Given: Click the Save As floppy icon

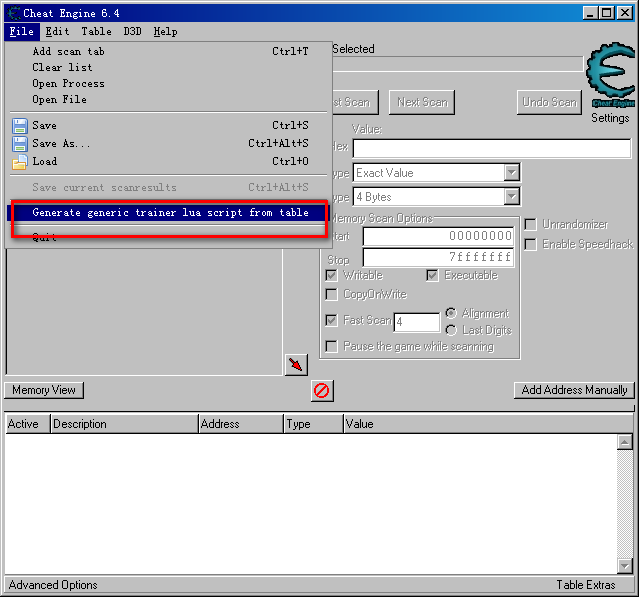Looking at the screenshot, I should tap(19, 144).
